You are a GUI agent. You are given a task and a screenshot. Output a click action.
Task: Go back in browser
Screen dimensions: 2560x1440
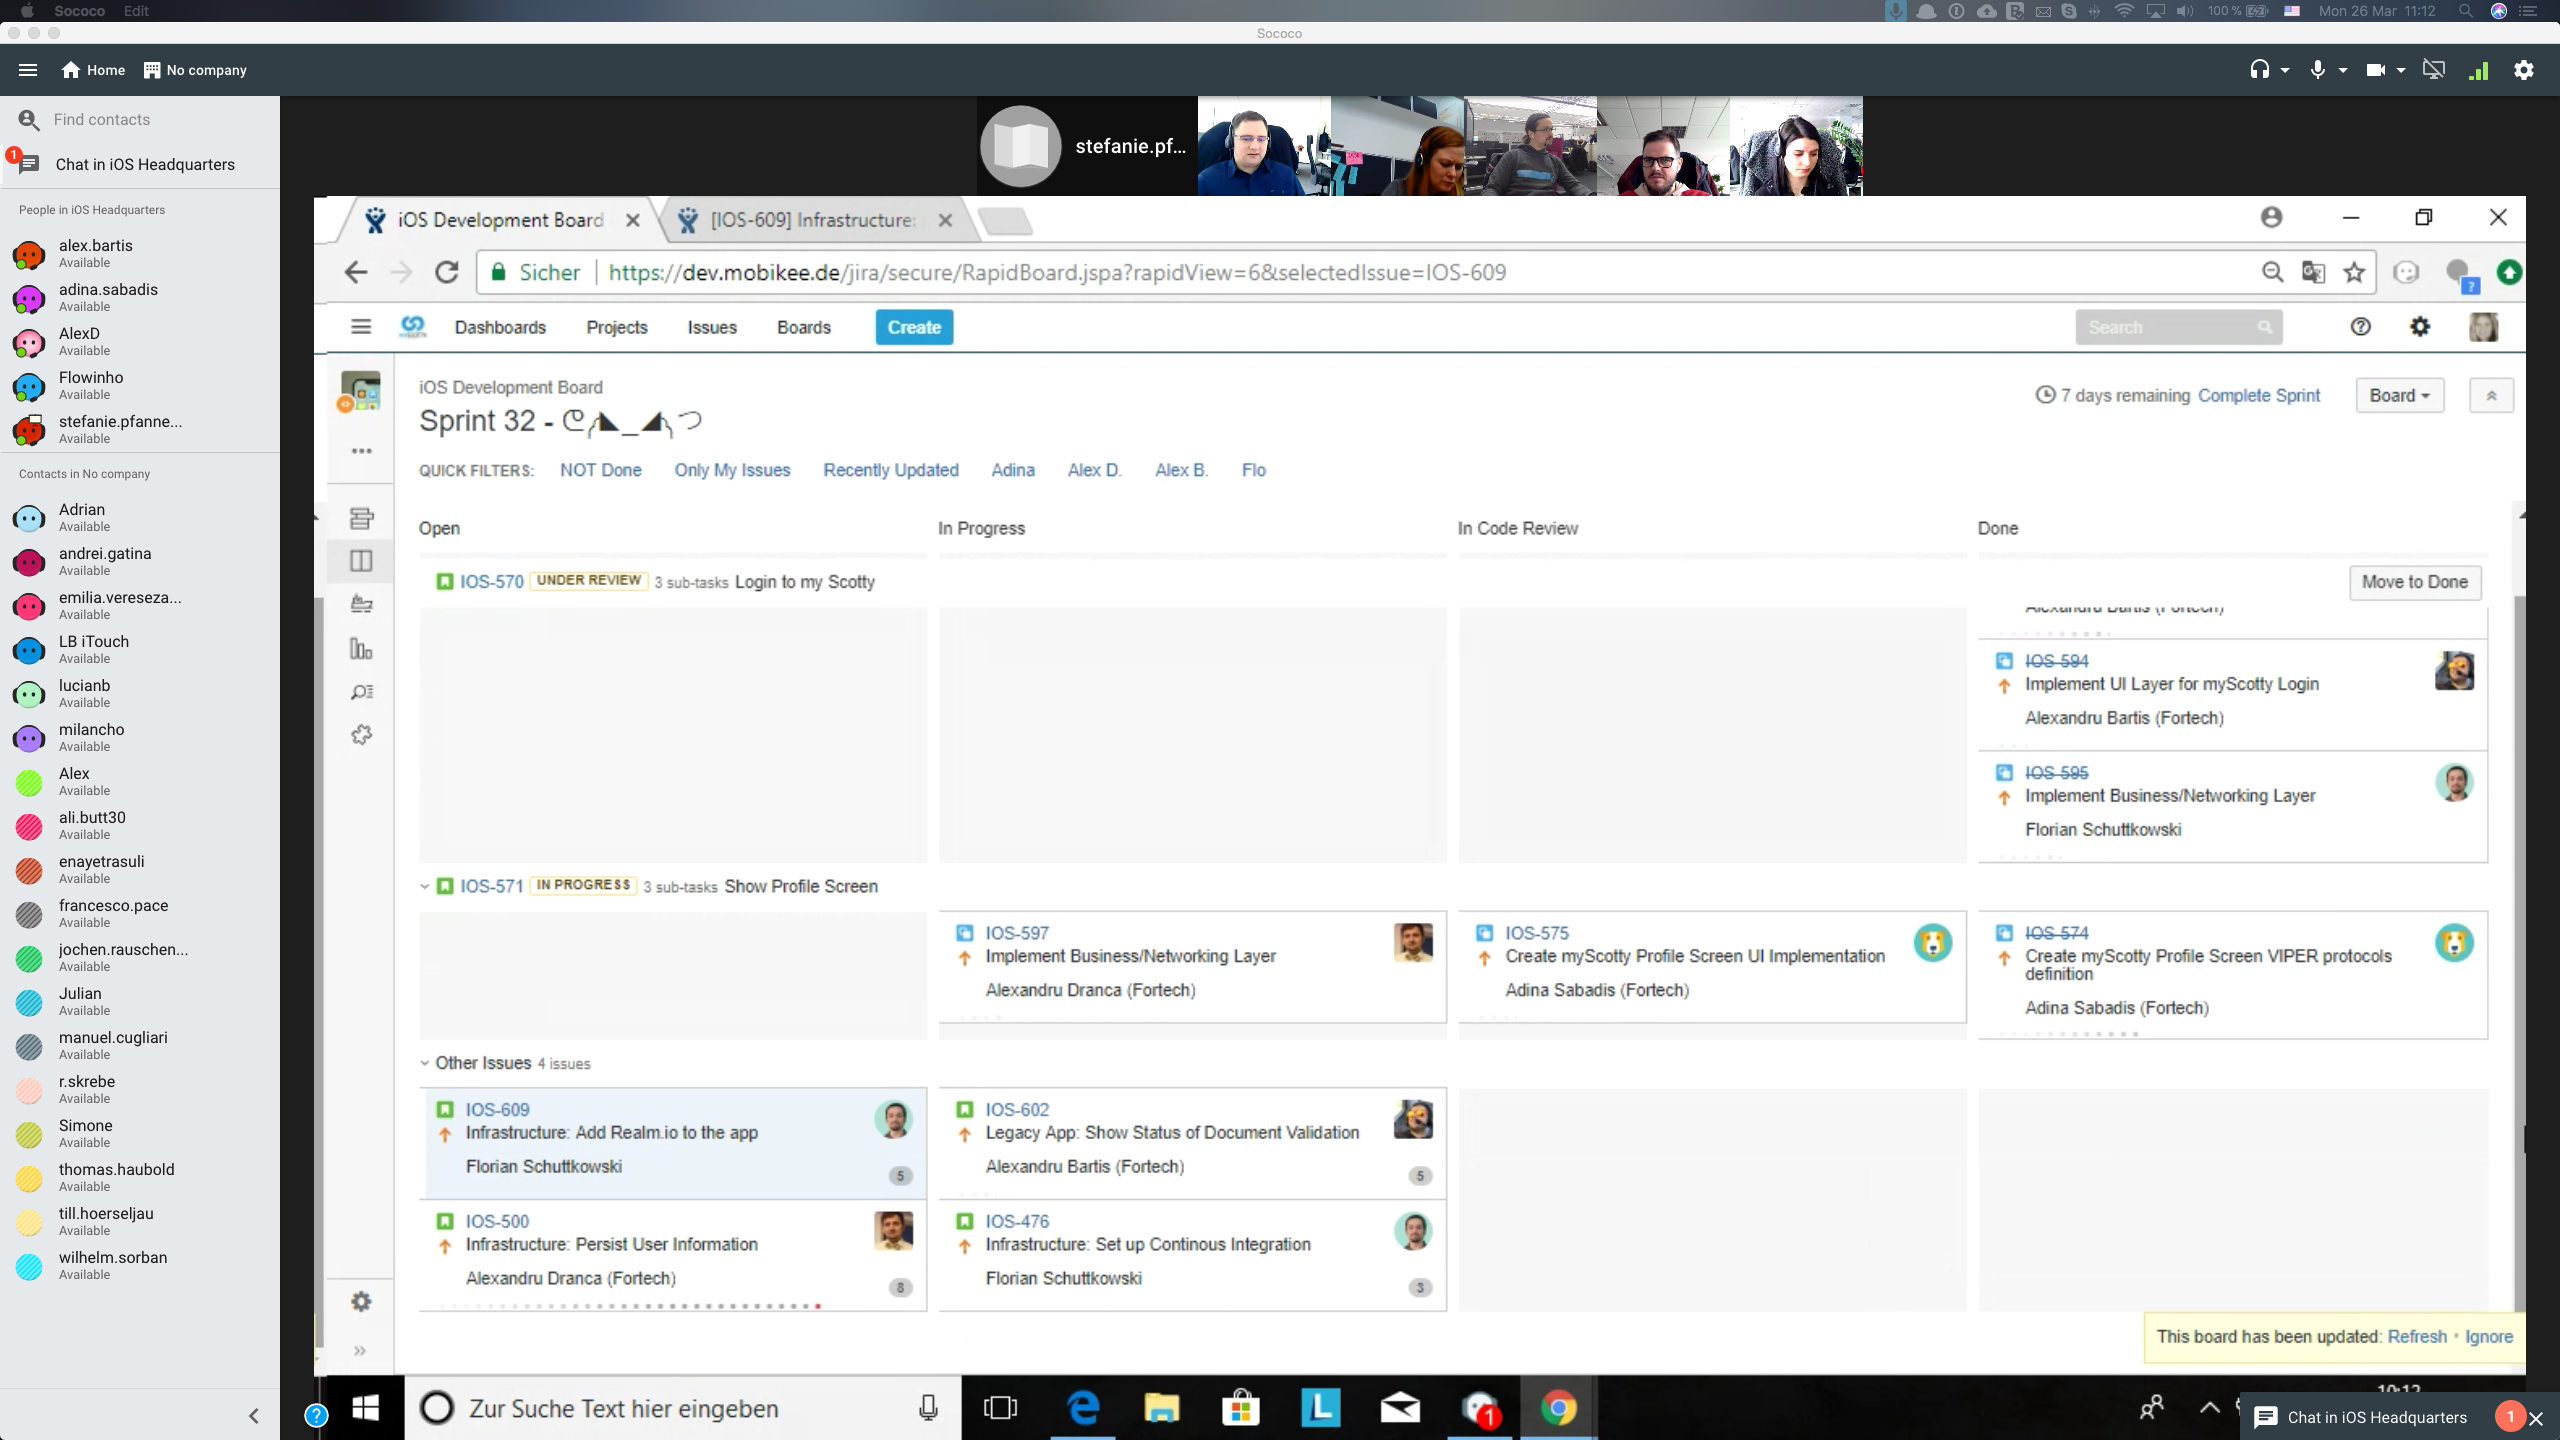pos(356,272)
